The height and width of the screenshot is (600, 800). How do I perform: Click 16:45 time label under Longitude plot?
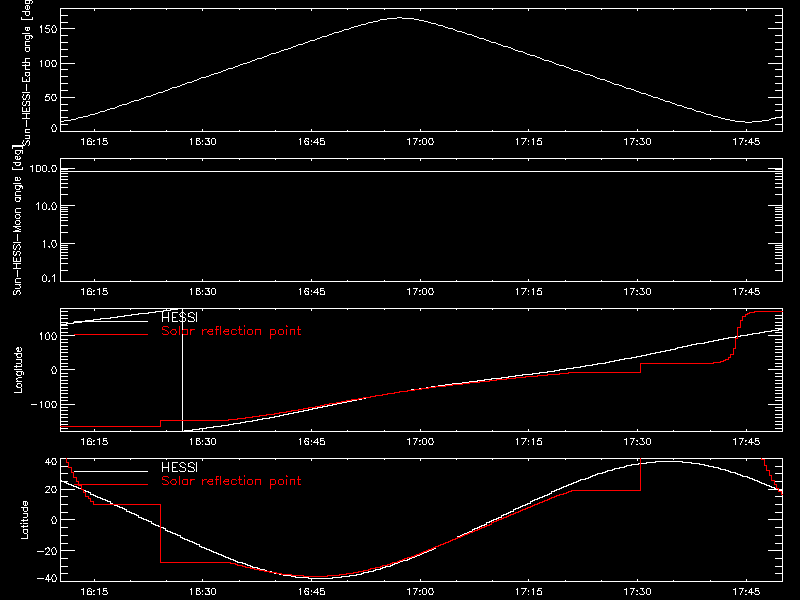pyautogui.click(x=311, y=442)
